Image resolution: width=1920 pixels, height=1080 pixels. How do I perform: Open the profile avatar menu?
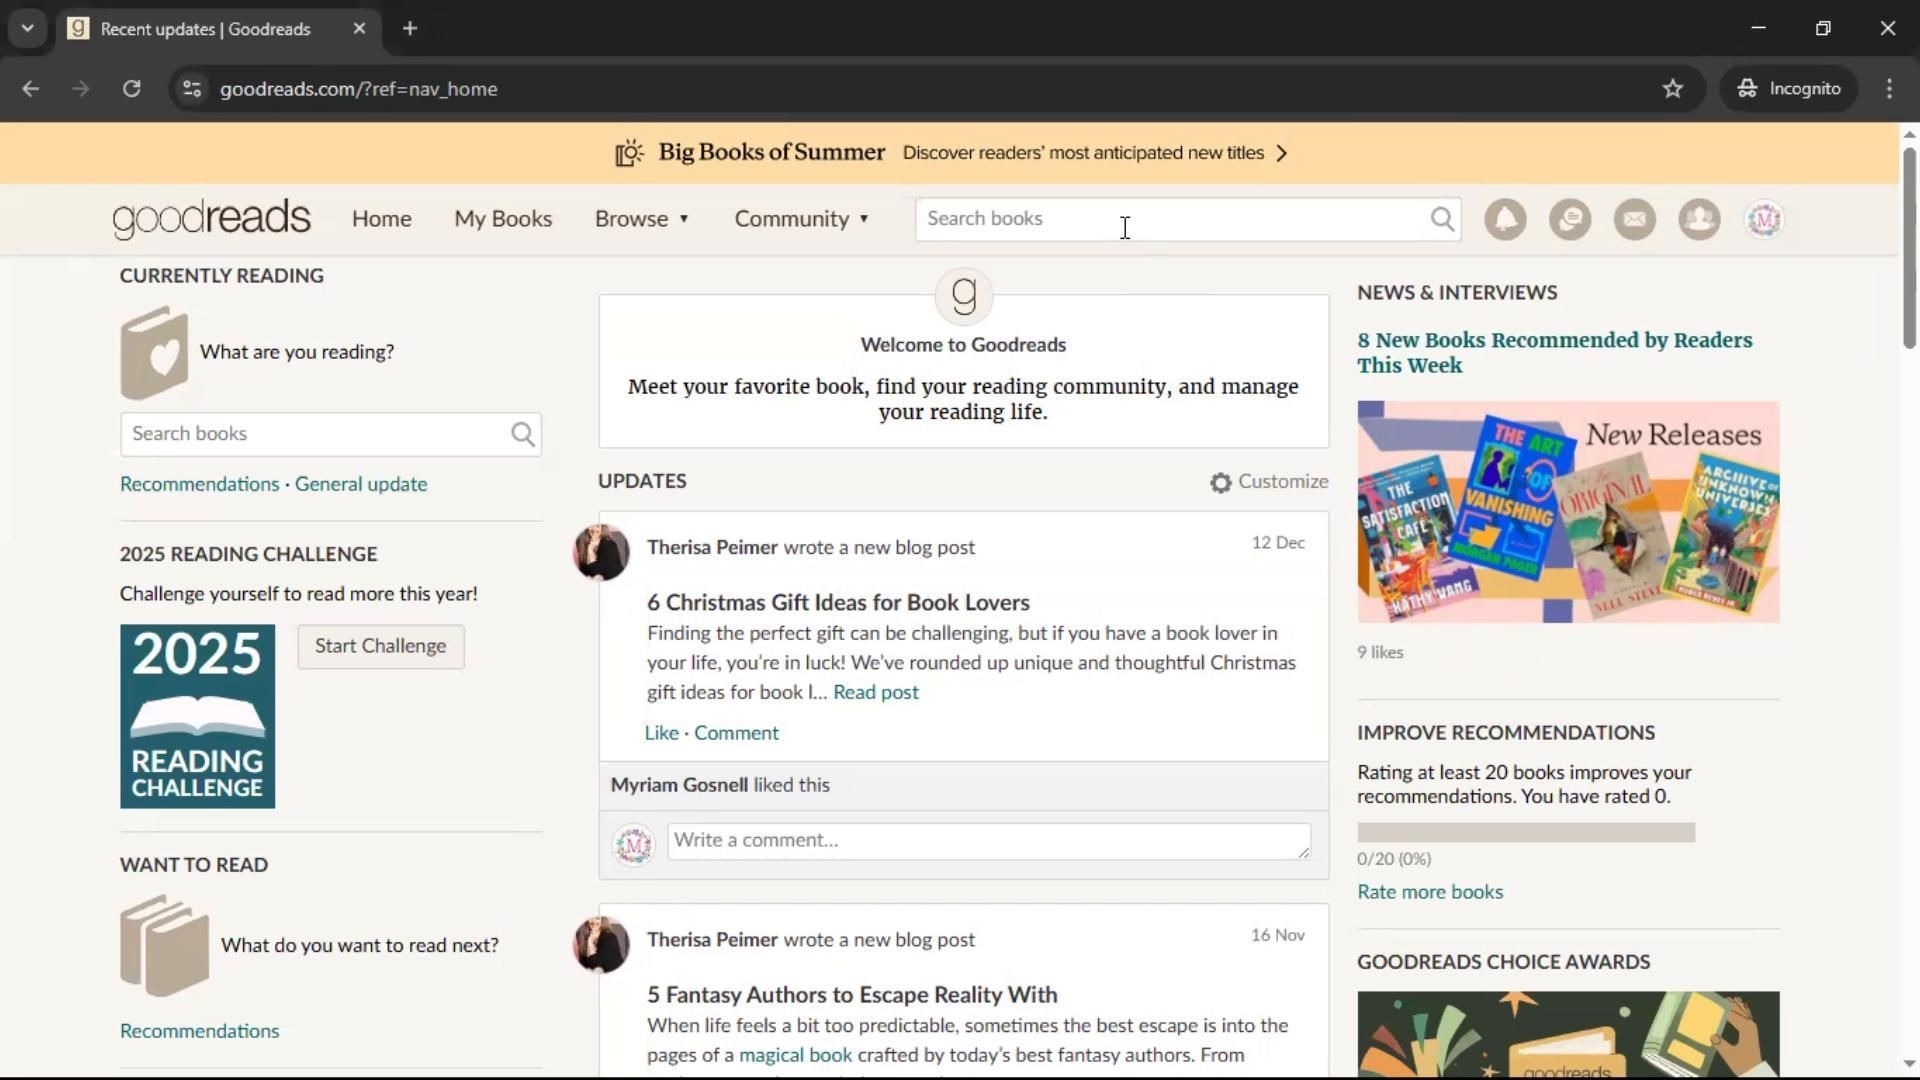pos(1764,219)
